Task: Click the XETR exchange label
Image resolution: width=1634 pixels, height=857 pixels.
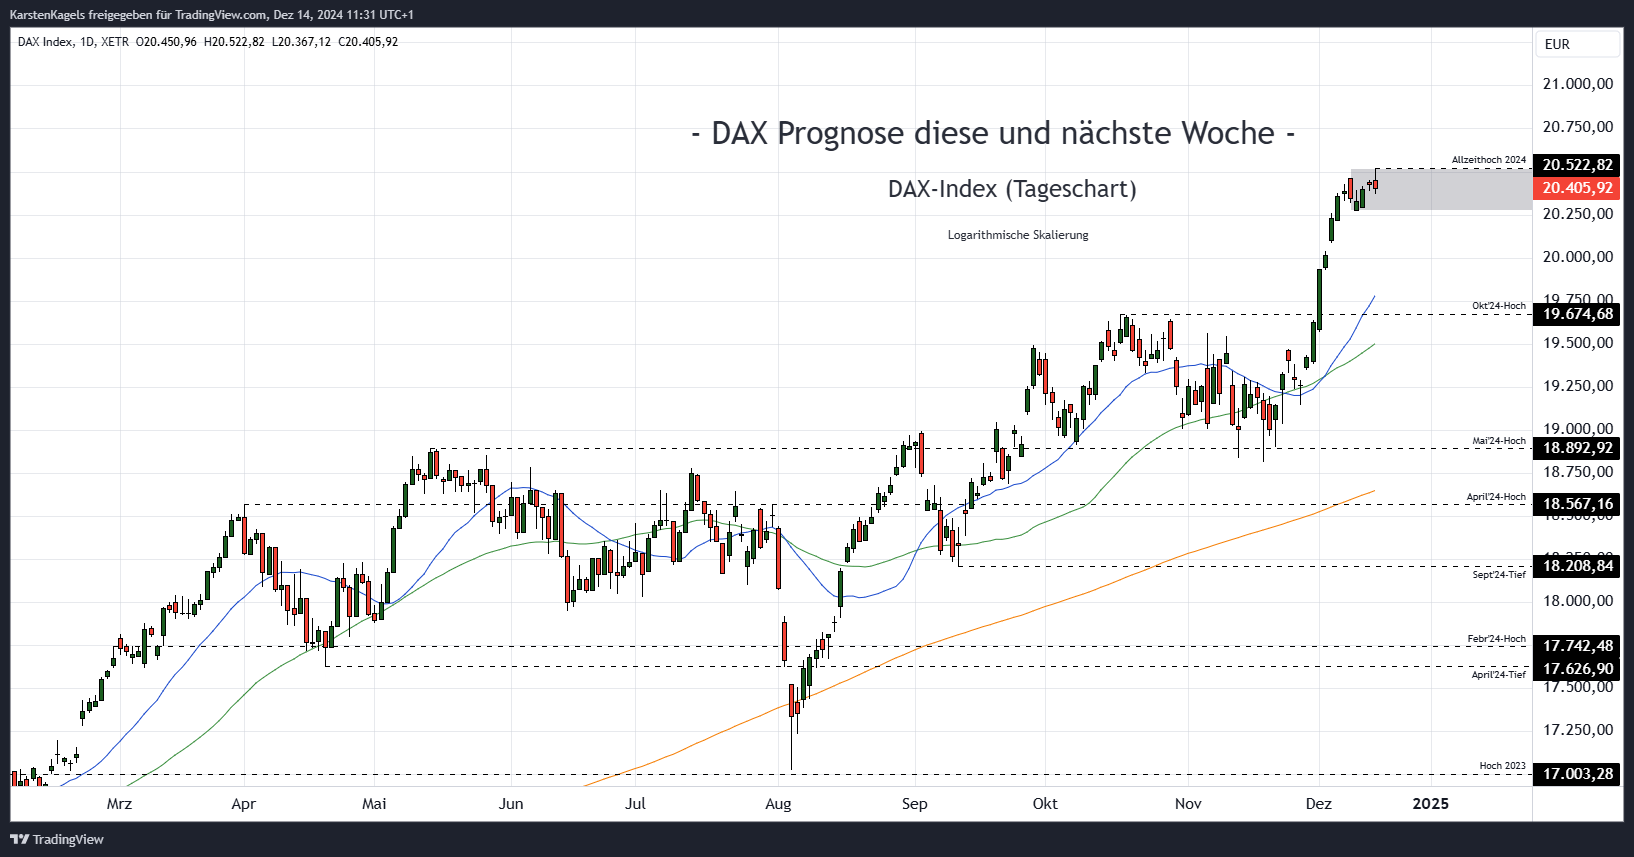Action: coord(115,42)
